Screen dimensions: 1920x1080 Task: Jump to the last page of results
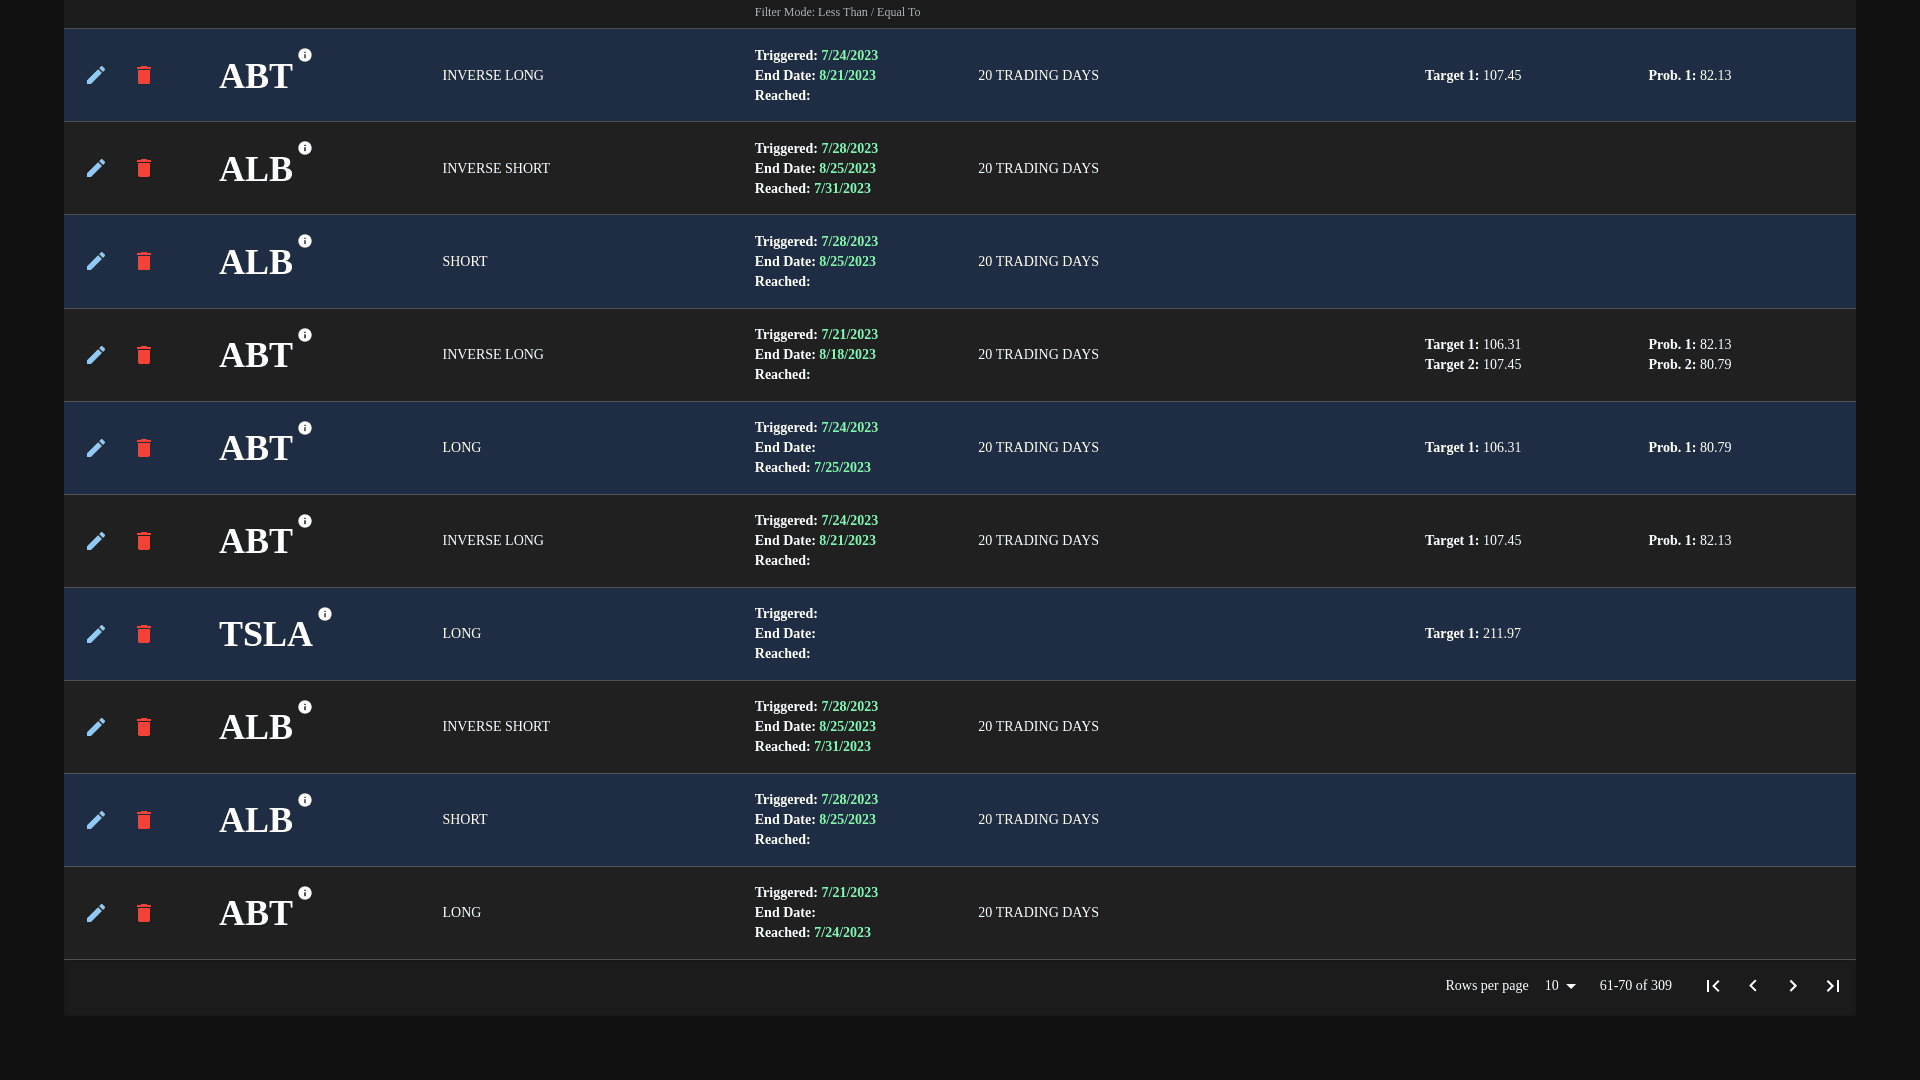pos(1833,986)
